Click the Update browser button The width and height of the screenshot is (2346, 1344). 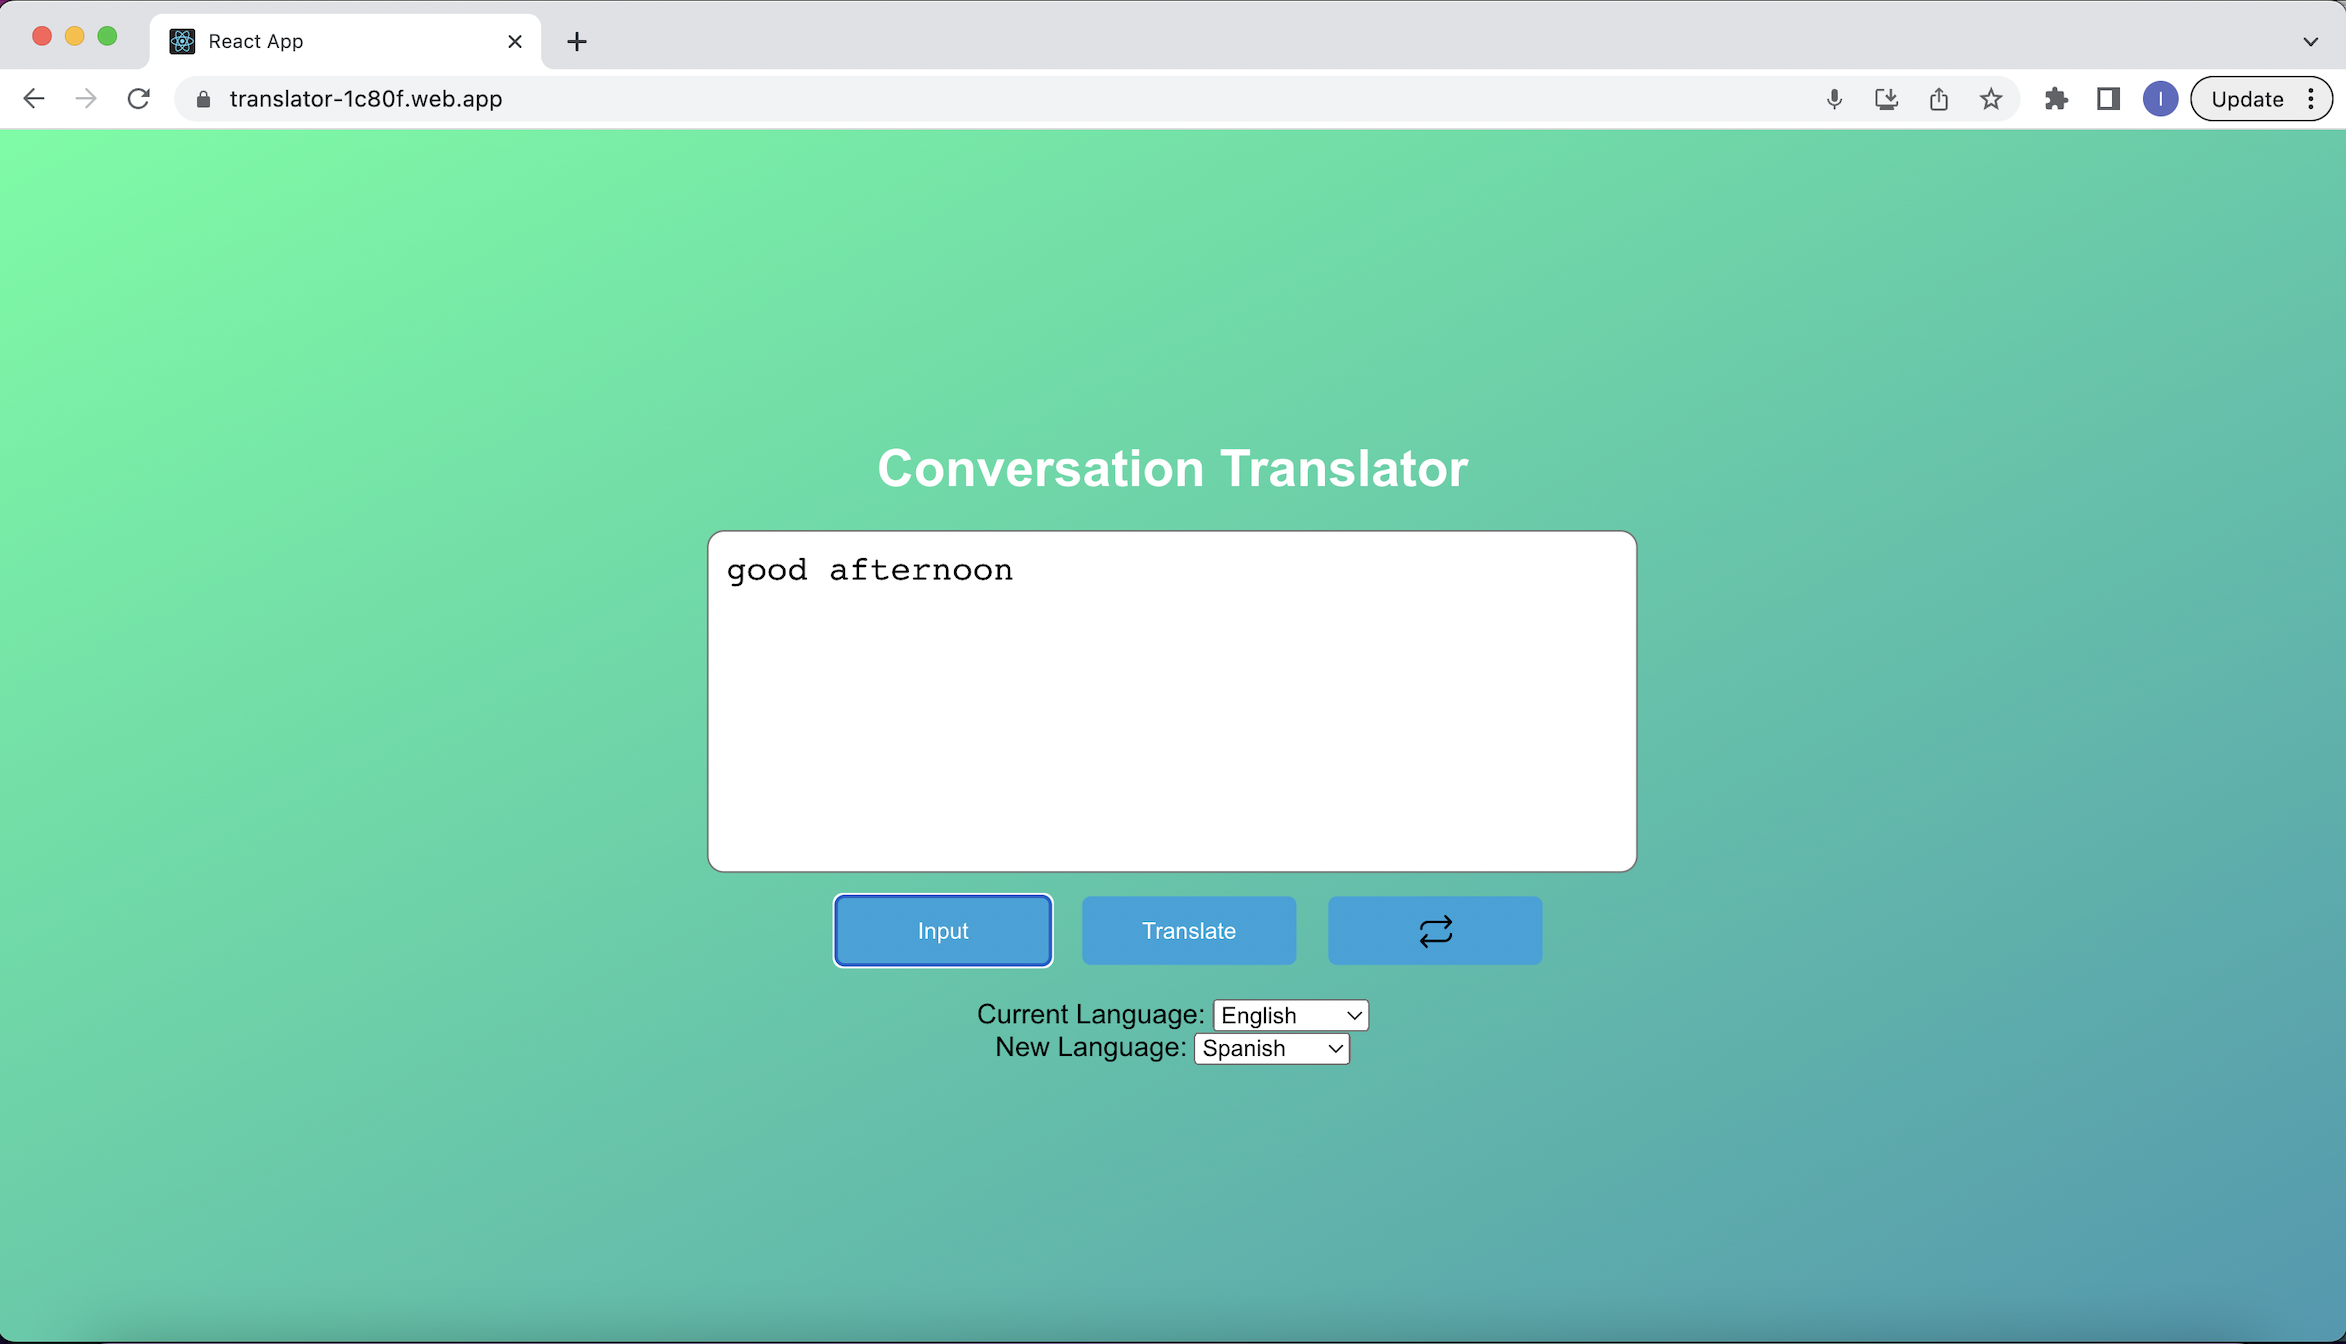2246,99
